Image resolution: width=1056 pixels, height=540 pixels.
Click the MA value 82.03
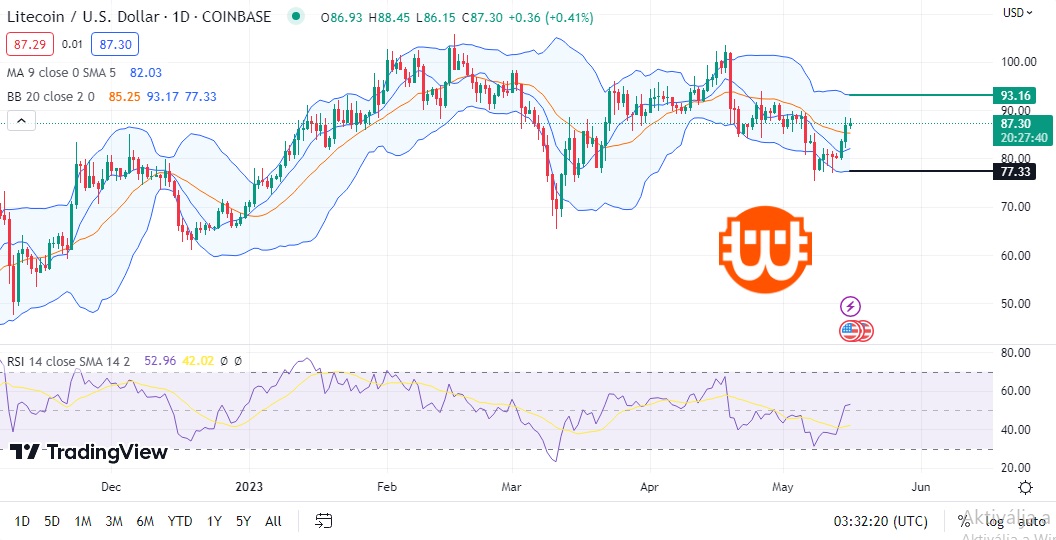pyautogui.click(x=147, y=73)
